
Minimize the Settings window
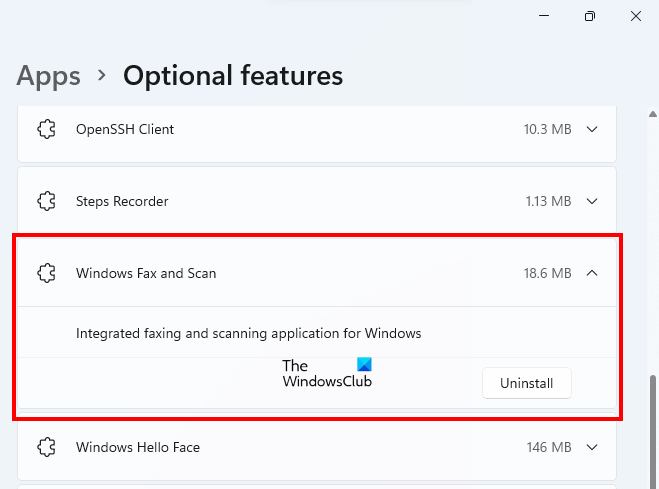(x=543, y=16)
